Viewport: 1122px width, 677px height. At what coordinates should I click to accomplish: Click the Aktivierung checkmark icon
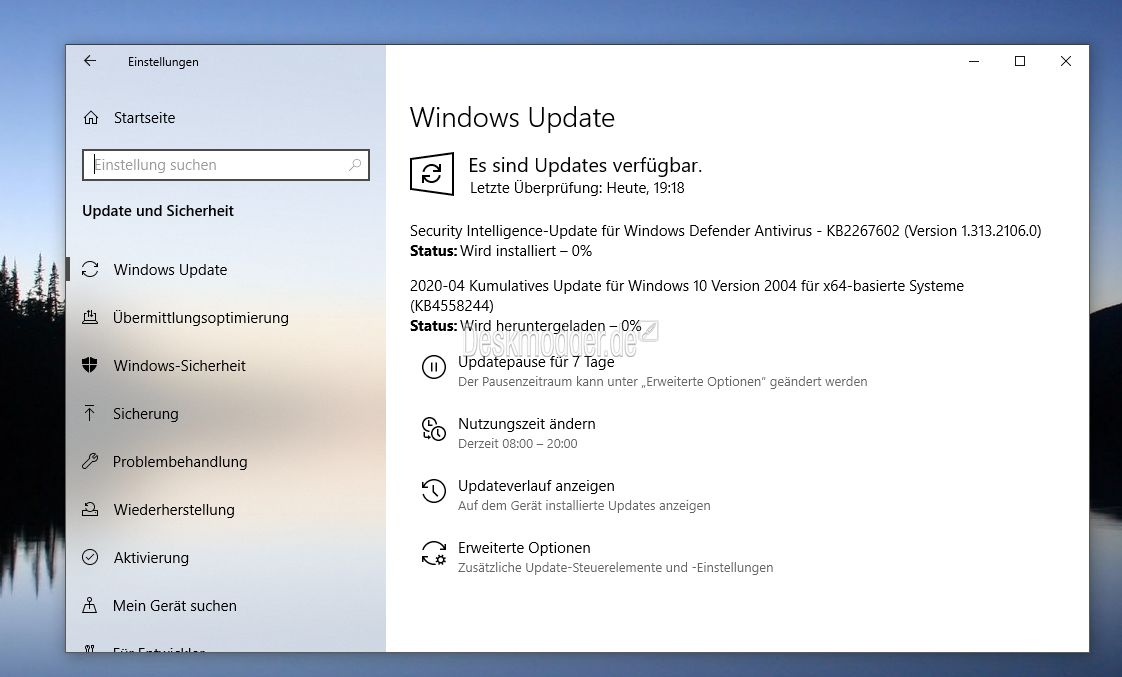[x=90, y=557]
